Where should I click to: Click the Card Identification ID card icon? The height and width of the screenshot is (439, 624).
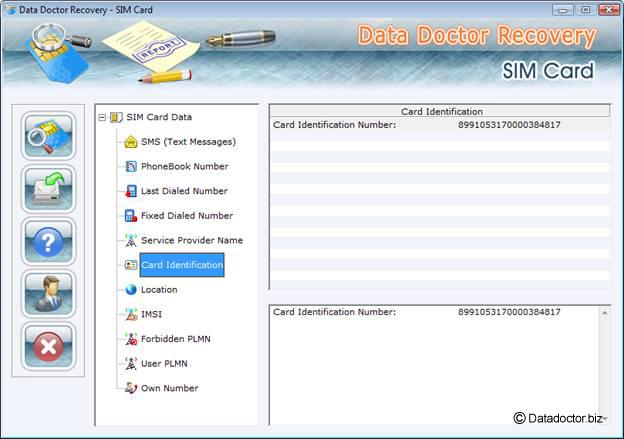point(131,265)
